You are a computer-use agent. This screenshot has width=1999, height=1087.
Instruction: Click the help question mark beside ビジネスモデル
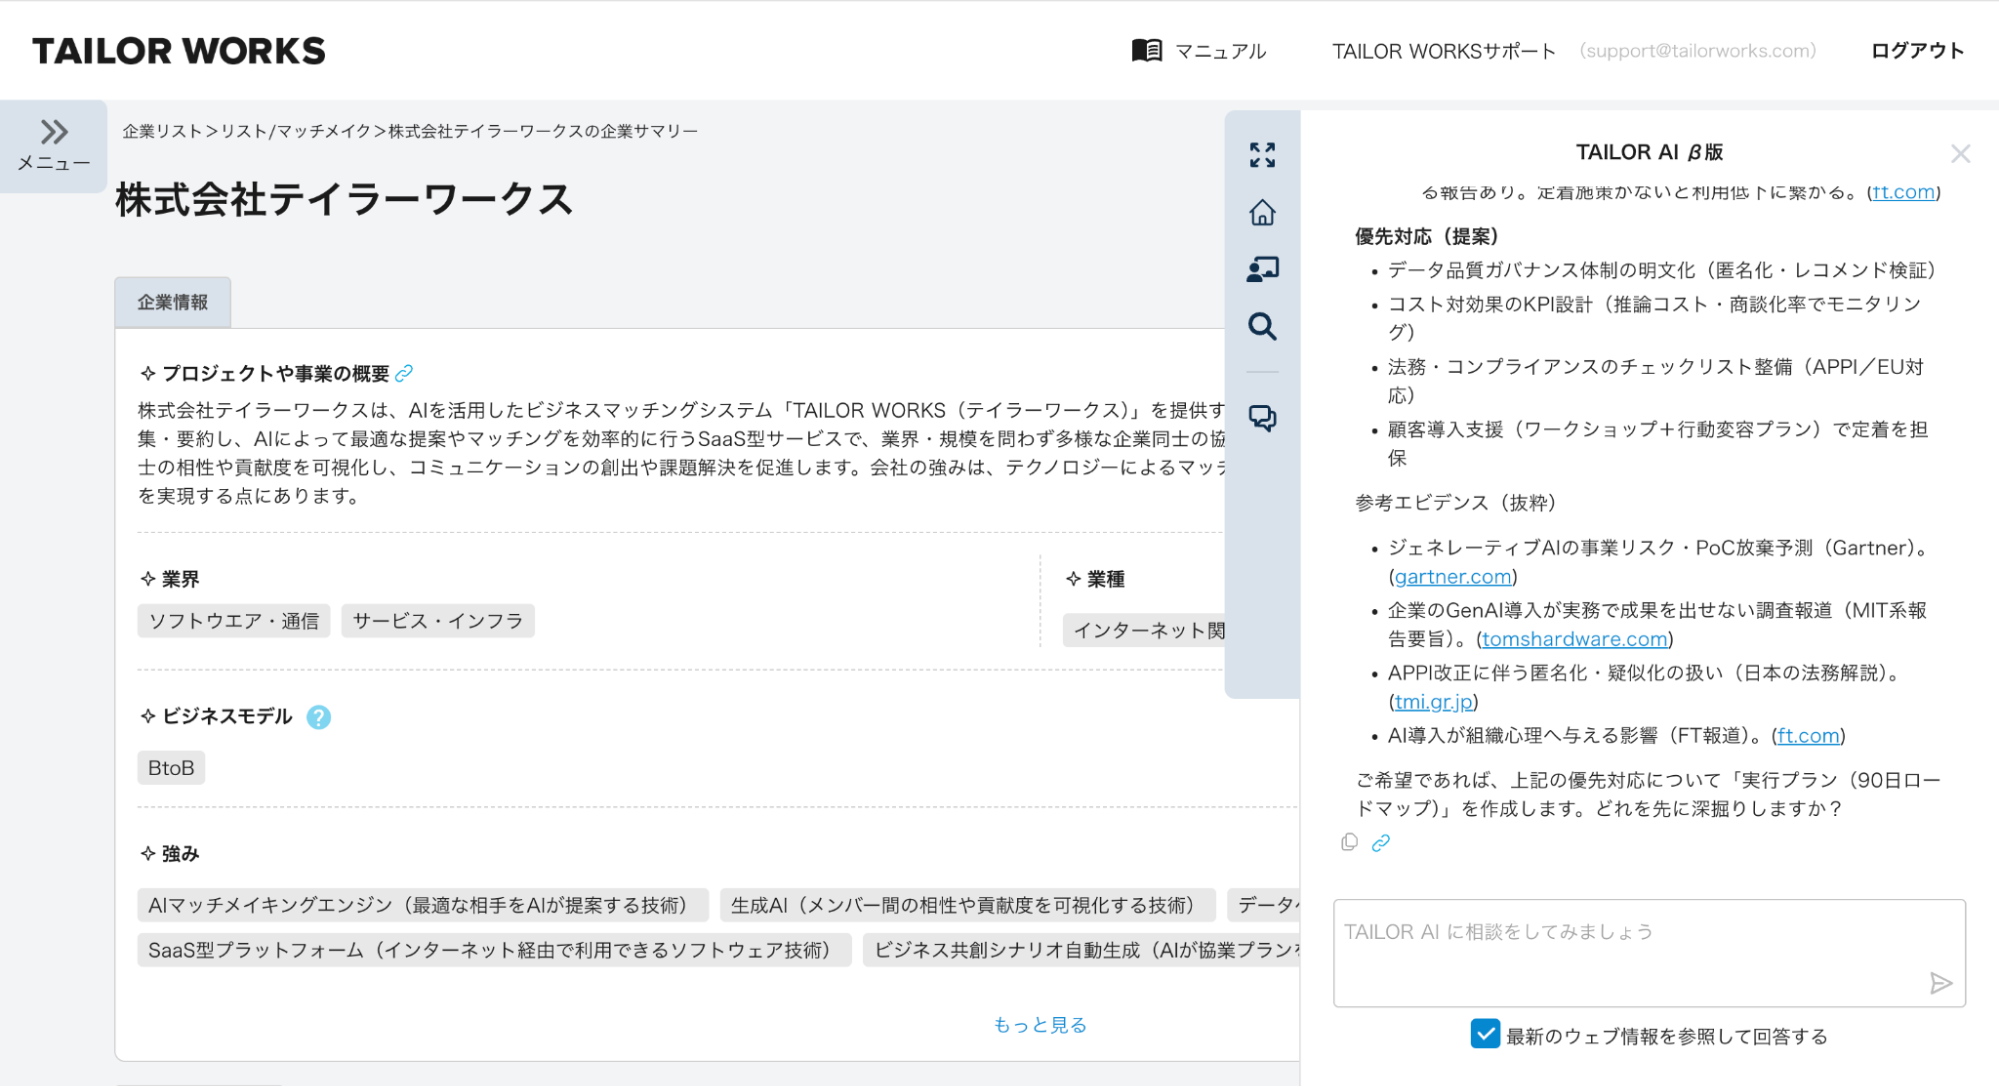click(x=318, y=717)
